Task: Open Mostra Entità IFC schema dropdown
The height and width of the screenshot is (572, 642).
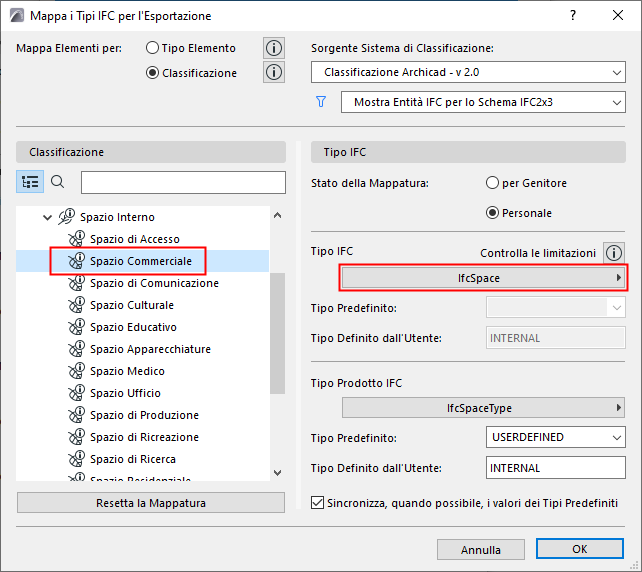Action: 482,102
